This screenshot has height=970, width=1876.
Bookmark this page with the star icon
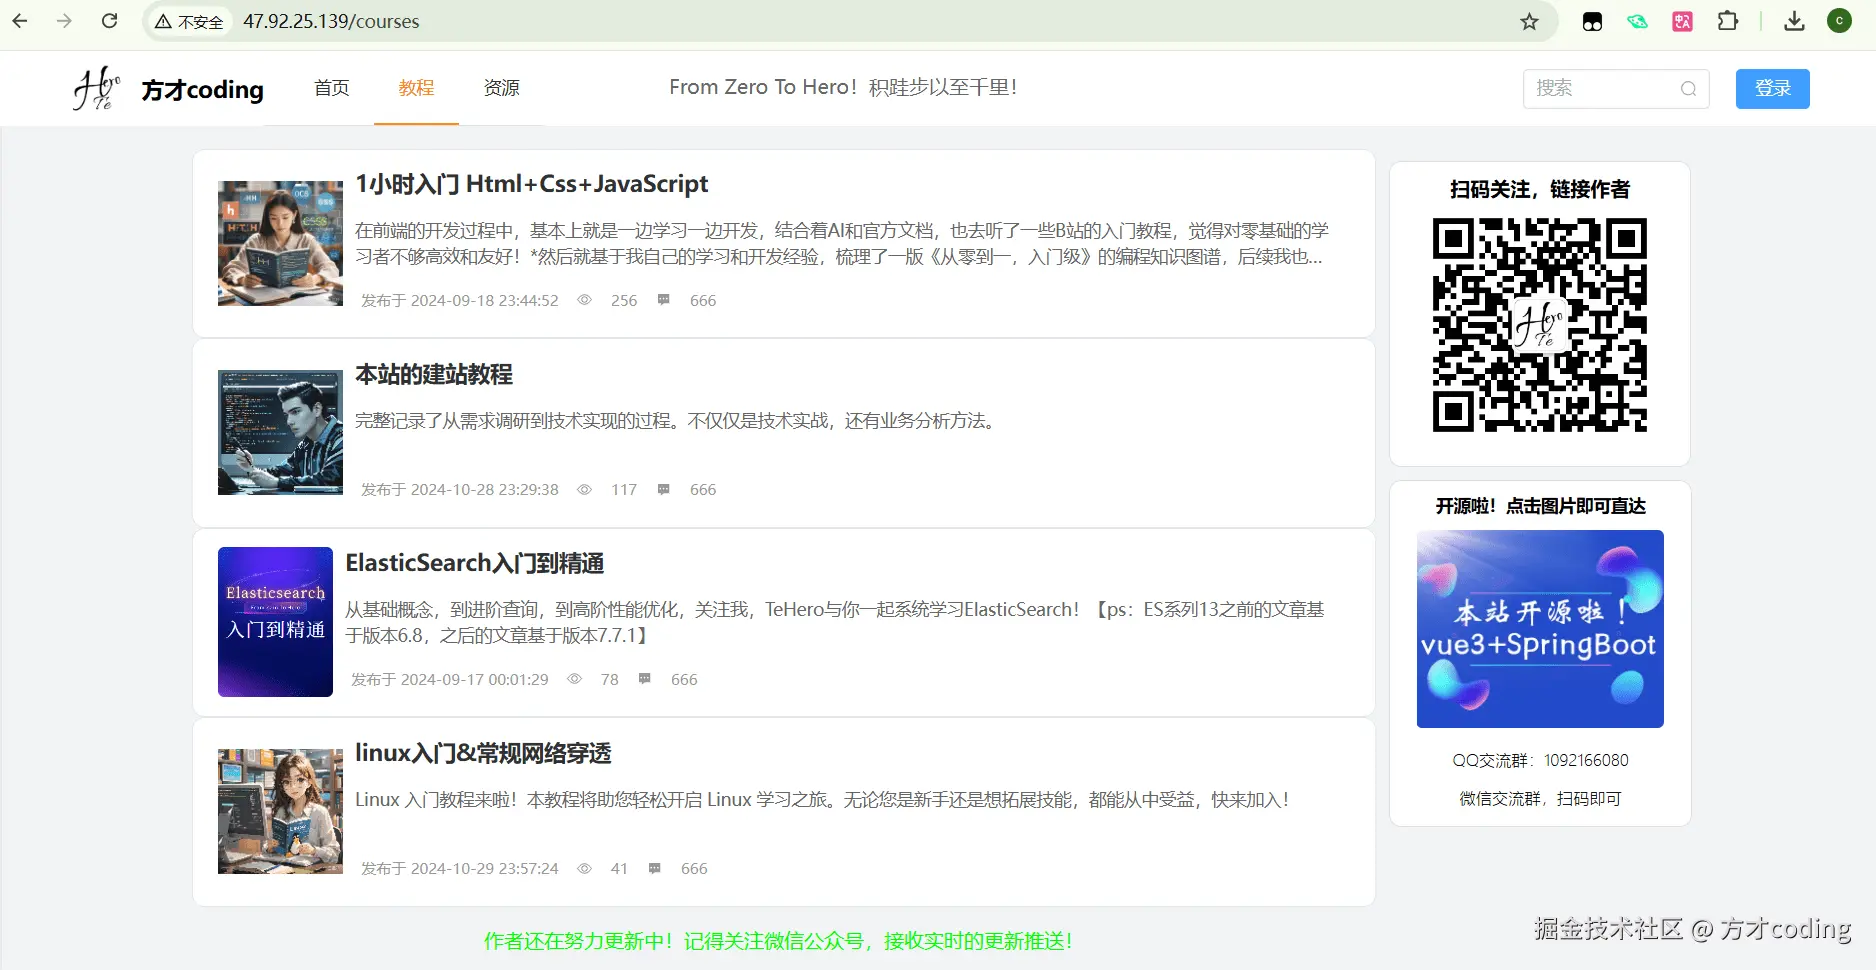click(x=1529, y=21)
